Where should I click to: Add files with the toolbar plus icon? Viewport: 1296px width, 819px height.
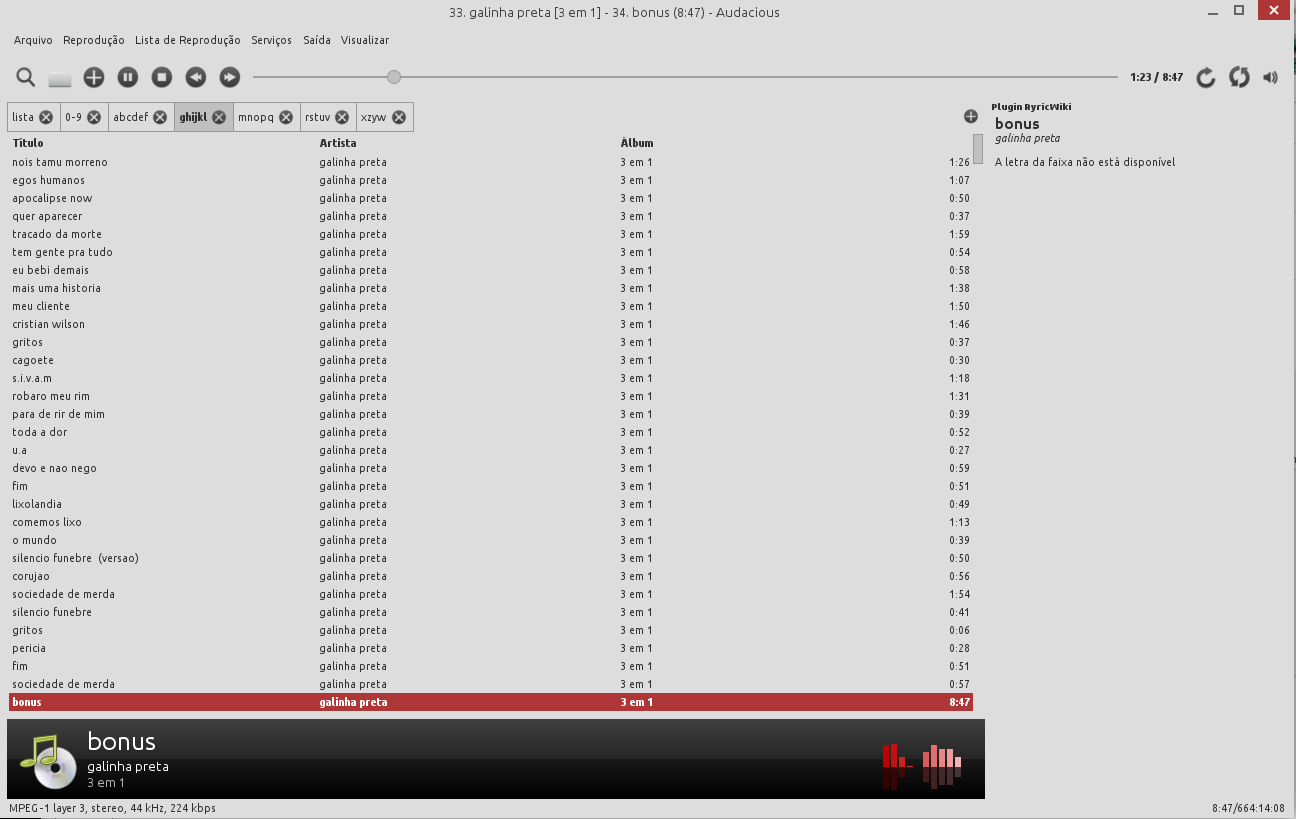tap(94, 77)
